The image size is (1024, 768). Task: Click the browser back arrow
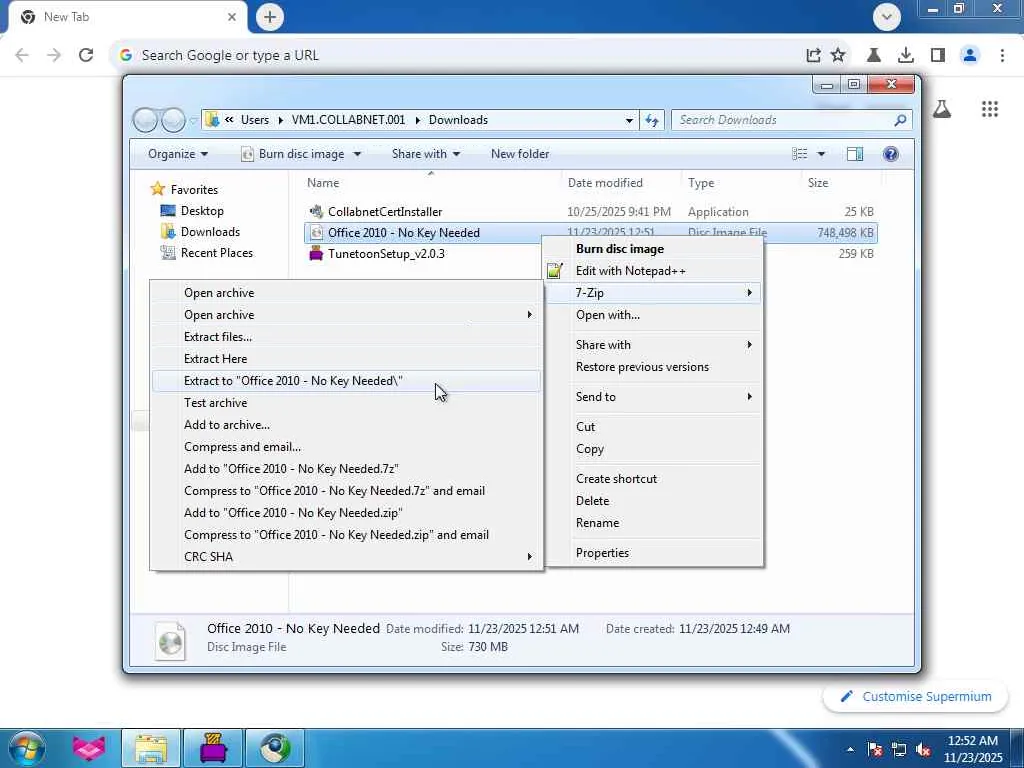click(22, 56)
